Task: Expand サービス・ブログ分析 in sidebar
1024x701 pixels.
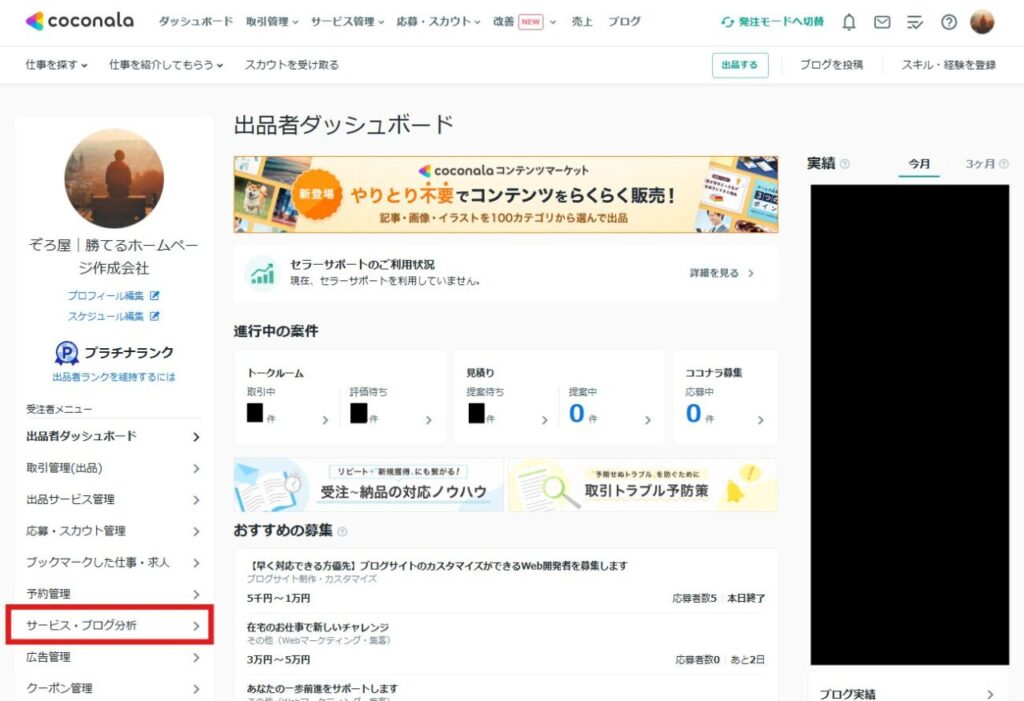Action: tap(110, 626)
